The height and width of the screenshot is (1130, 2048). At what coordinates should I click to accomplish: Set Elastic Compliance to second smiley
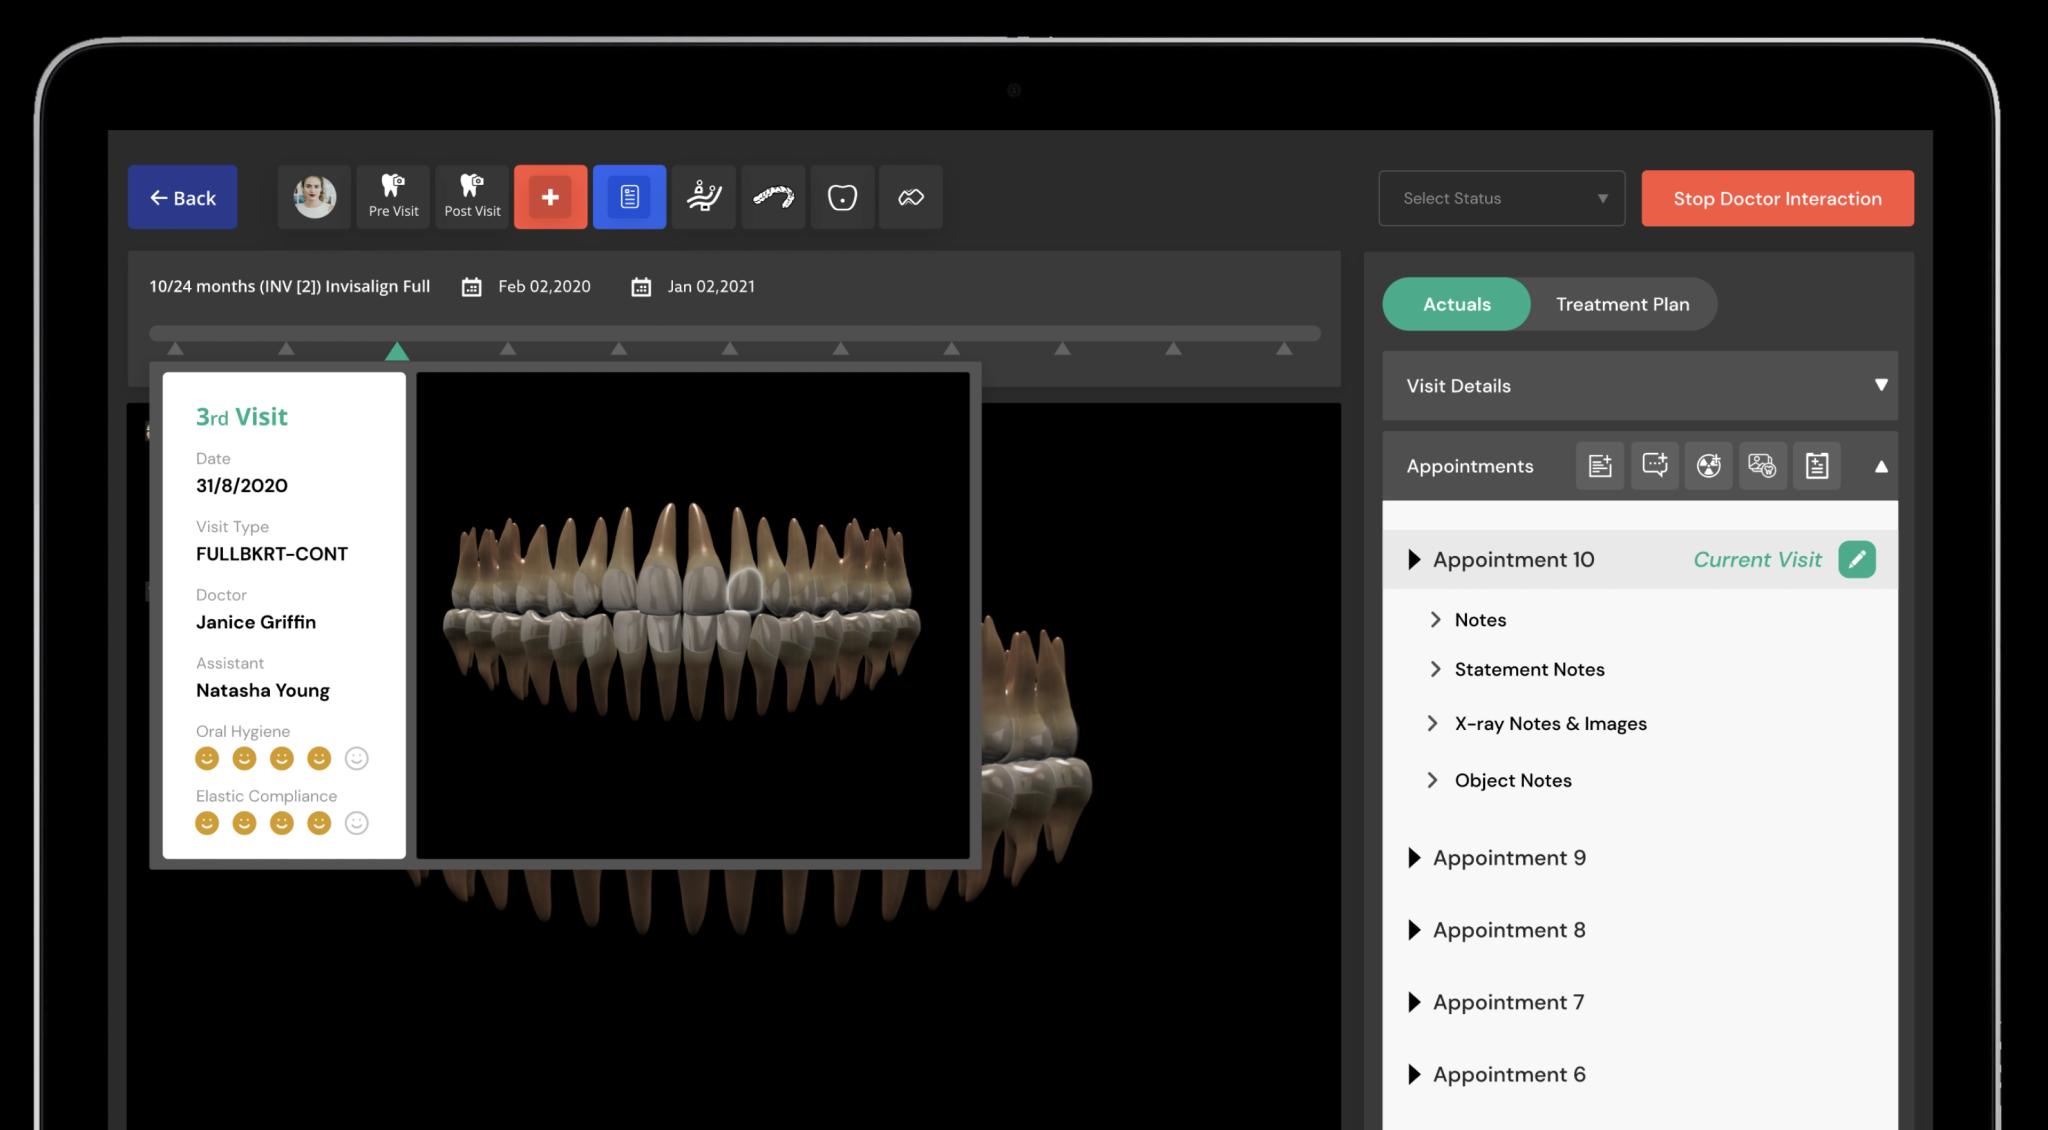pos(244,823)
